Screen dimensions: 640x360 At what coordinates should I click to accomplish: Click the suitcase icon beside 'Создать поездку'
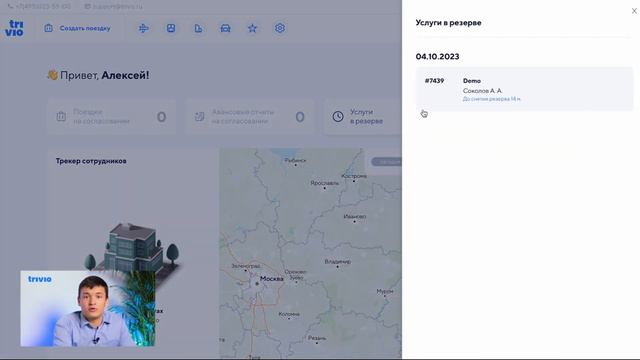(49, 28)
